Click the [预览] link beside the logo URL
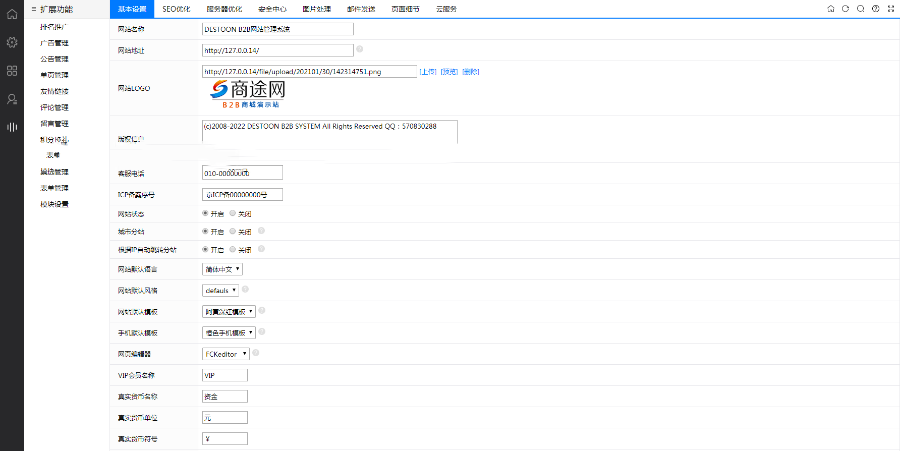 point(449,72)
